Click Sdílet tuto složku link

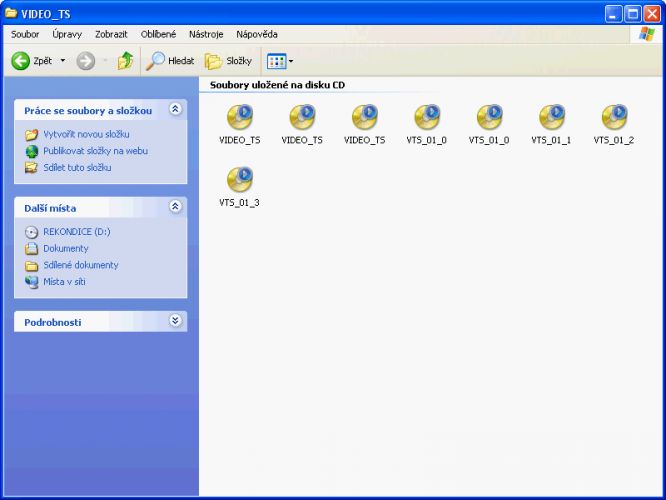coord(77,167)
